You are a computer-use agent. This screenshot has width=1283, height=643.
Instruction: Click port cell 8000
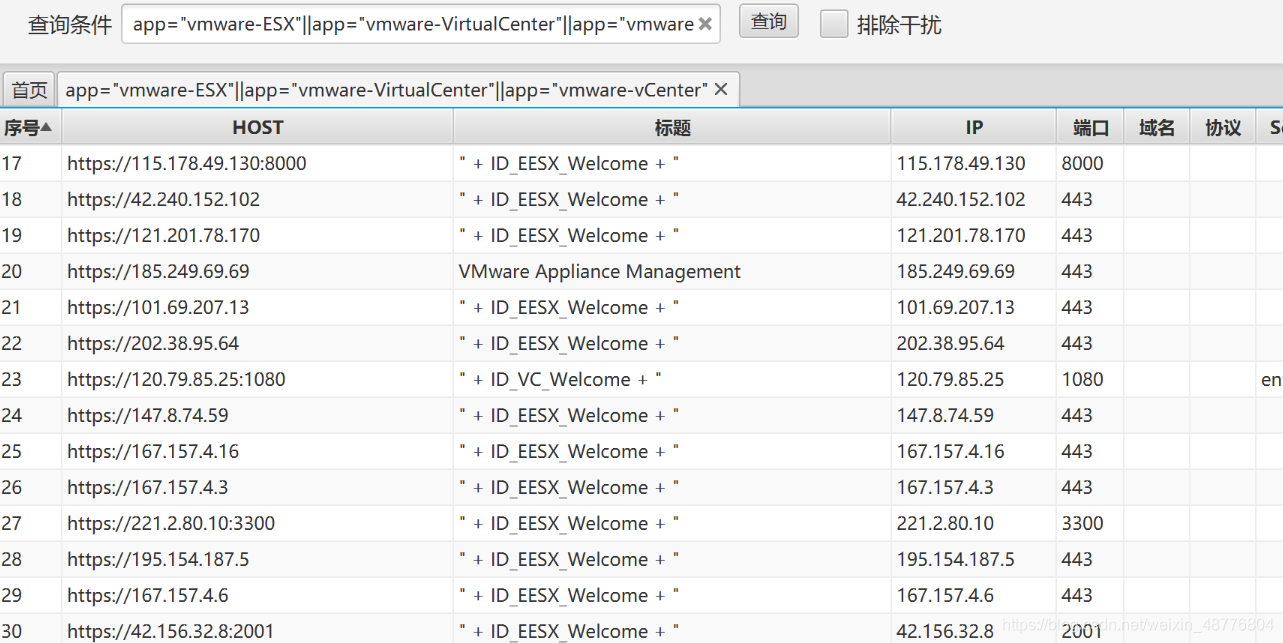coord(1082,163)
